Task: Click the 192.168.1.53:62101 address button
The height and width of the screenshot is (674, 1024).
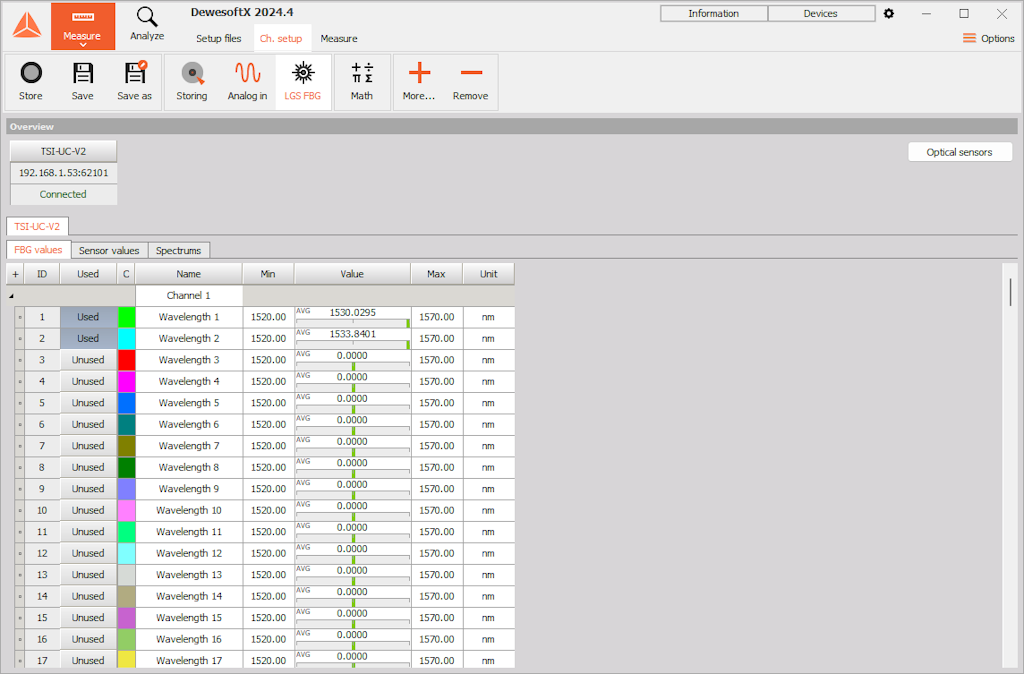Action: click(x=63, y=173)
